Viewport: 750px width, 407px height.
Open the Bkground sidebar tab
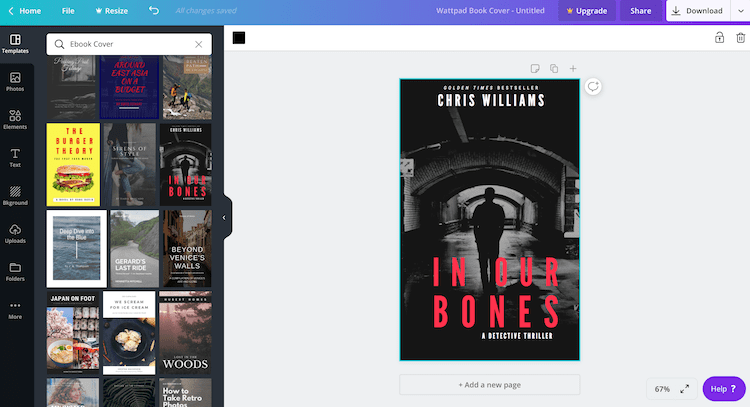click(x=15, y=196)
